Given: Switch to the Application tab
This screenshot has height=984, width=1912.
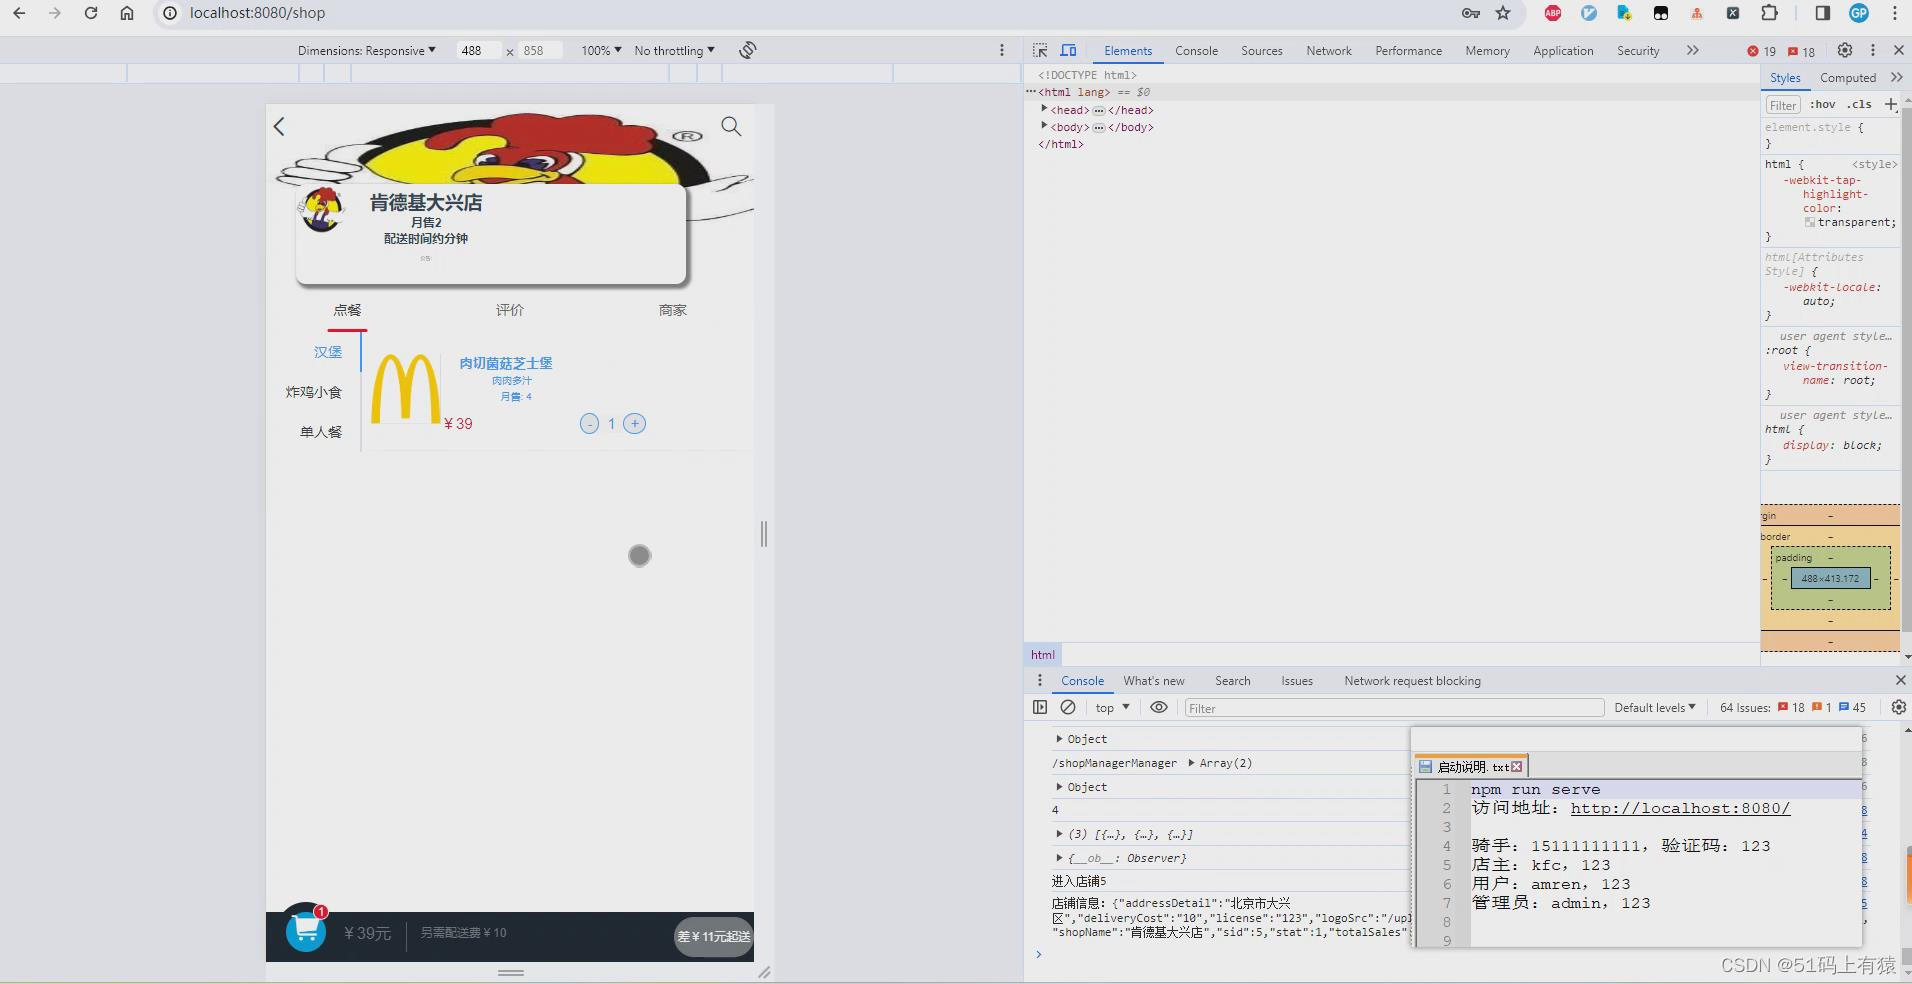Looking at the screenshot, I should pyautogui.click(x=1563, y=50).
